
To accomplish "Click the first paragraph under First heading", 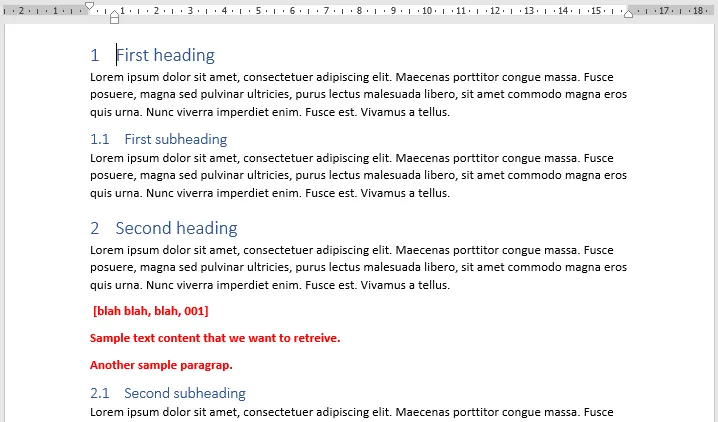I will [359, 94].
